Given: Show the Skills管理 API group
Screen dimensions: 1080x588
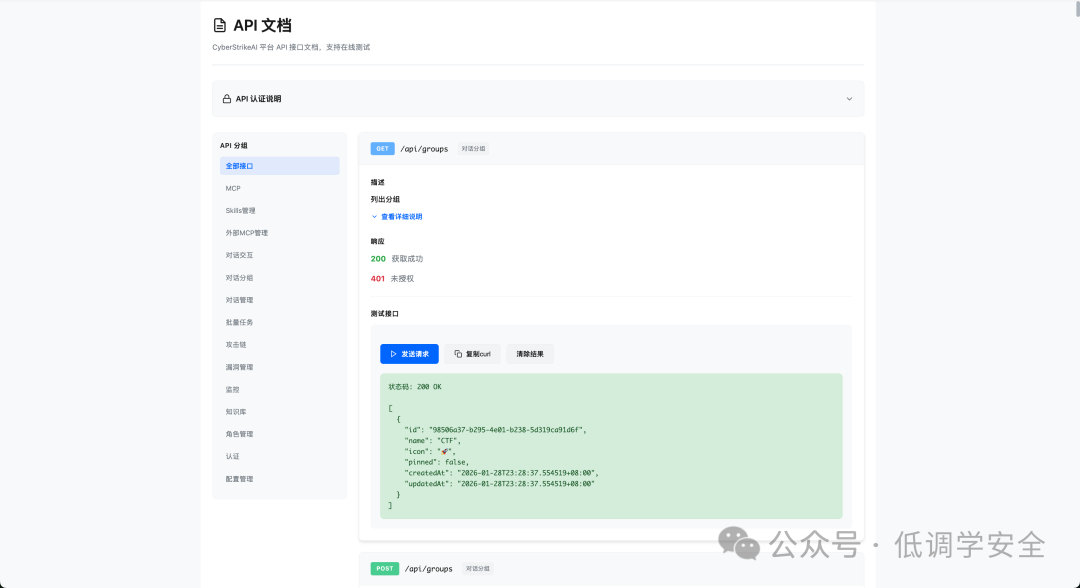Looking at the screenshot, I should coord(280,211).
